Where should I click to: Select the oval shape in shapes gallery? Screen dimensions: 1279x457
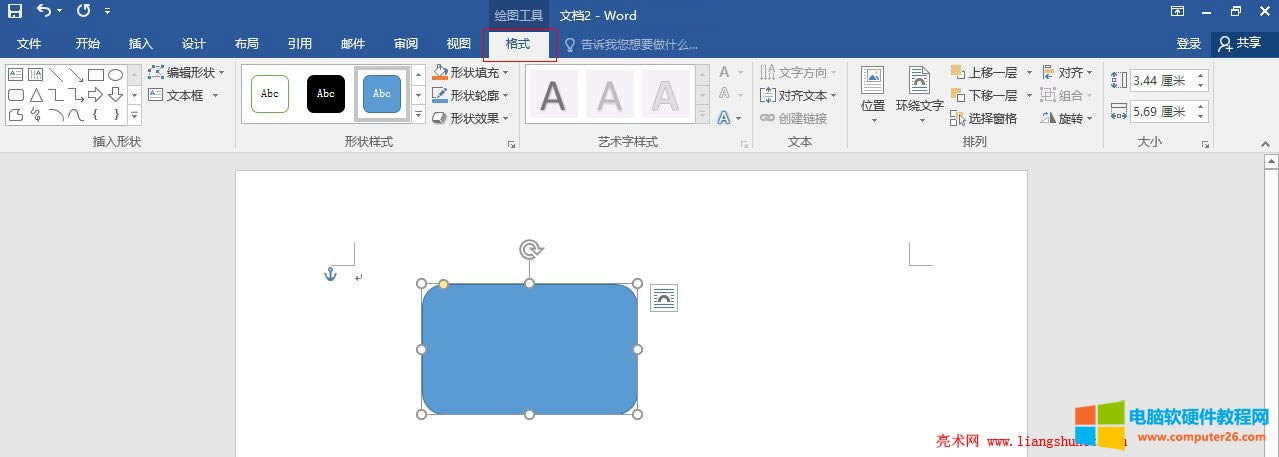[116, 75]
